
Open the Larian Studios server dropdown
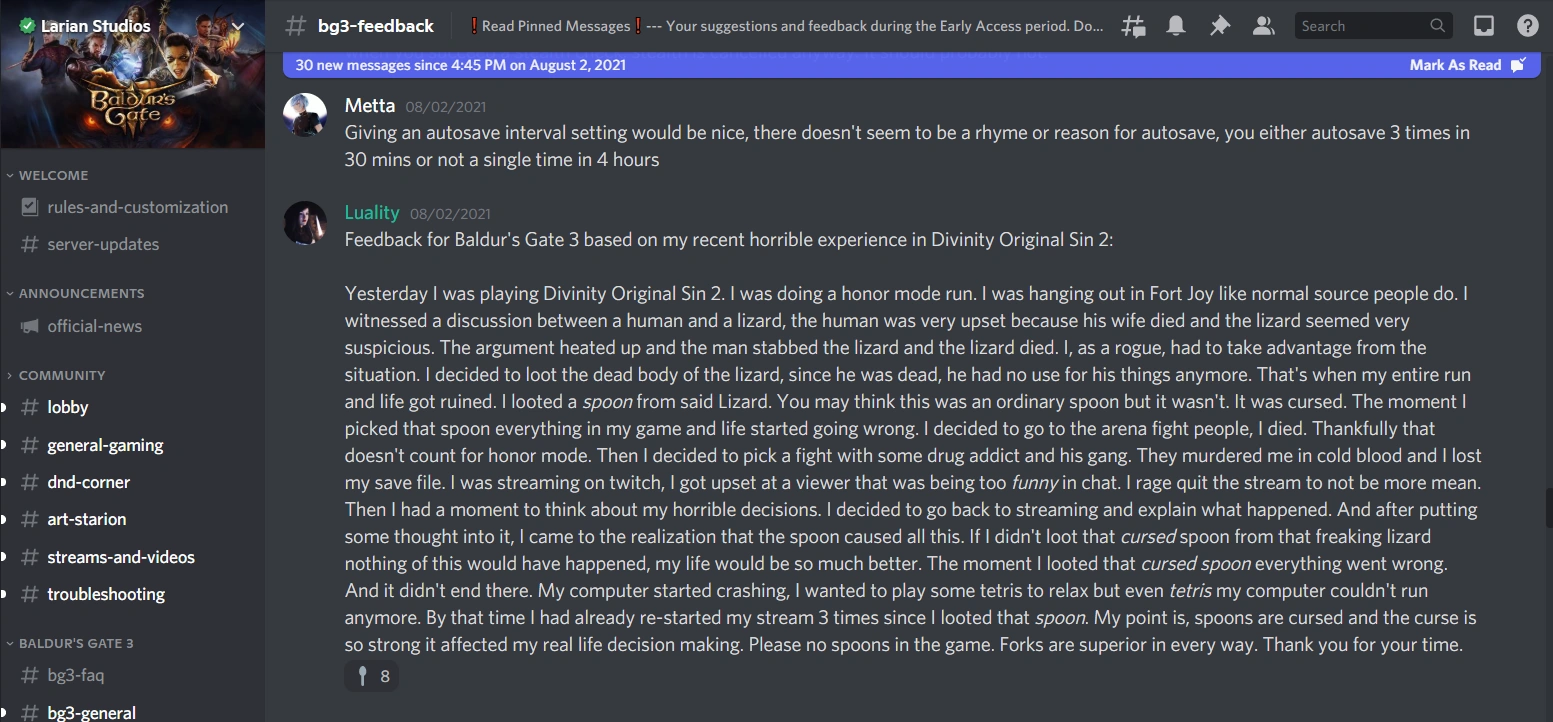238,26
